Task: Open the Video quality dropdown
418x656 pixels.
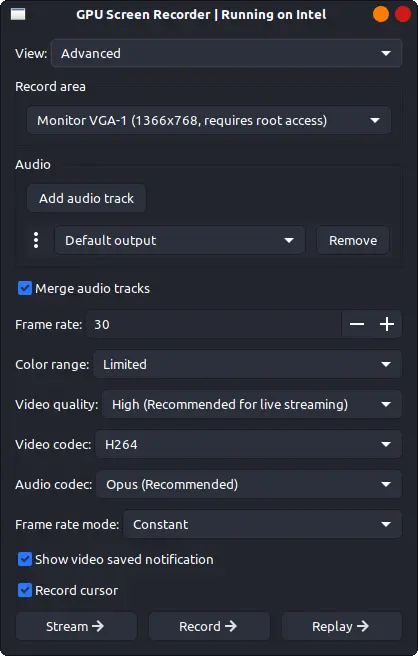Action: pyautogui.click(x=252, y=405)
